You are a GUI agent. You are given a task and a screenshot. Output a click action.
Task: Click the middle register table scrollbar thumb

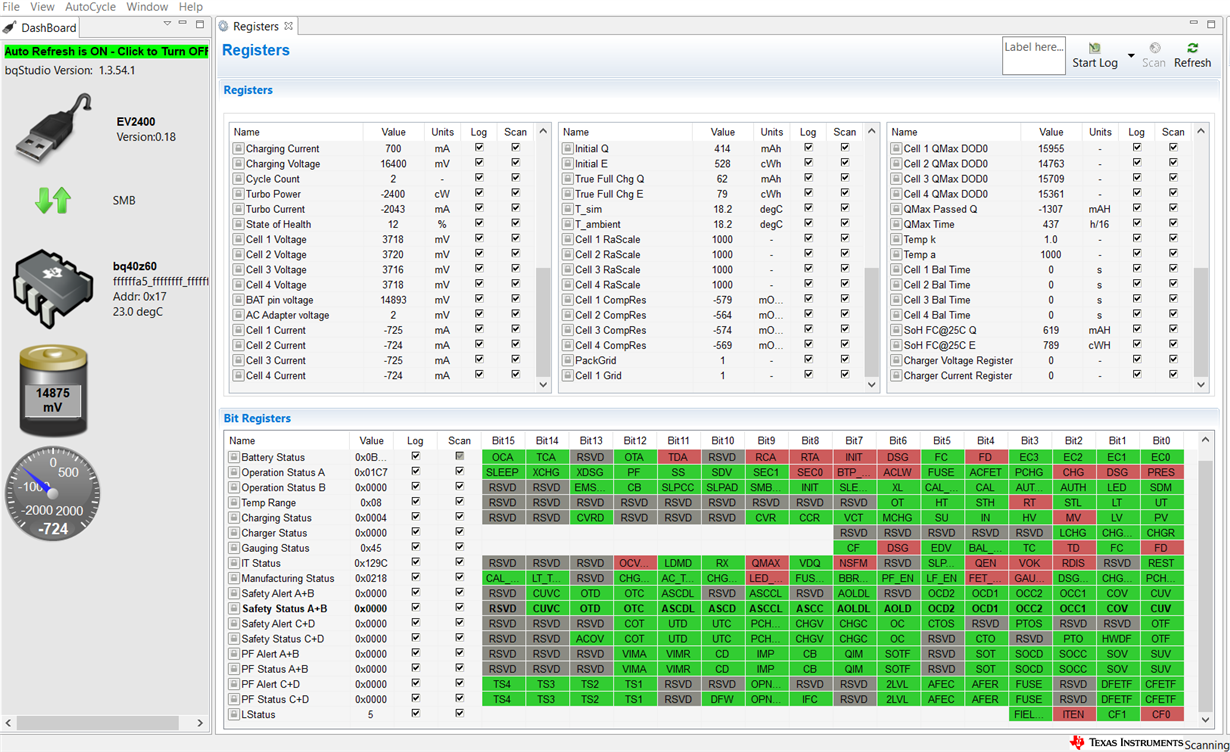point(871,320)
